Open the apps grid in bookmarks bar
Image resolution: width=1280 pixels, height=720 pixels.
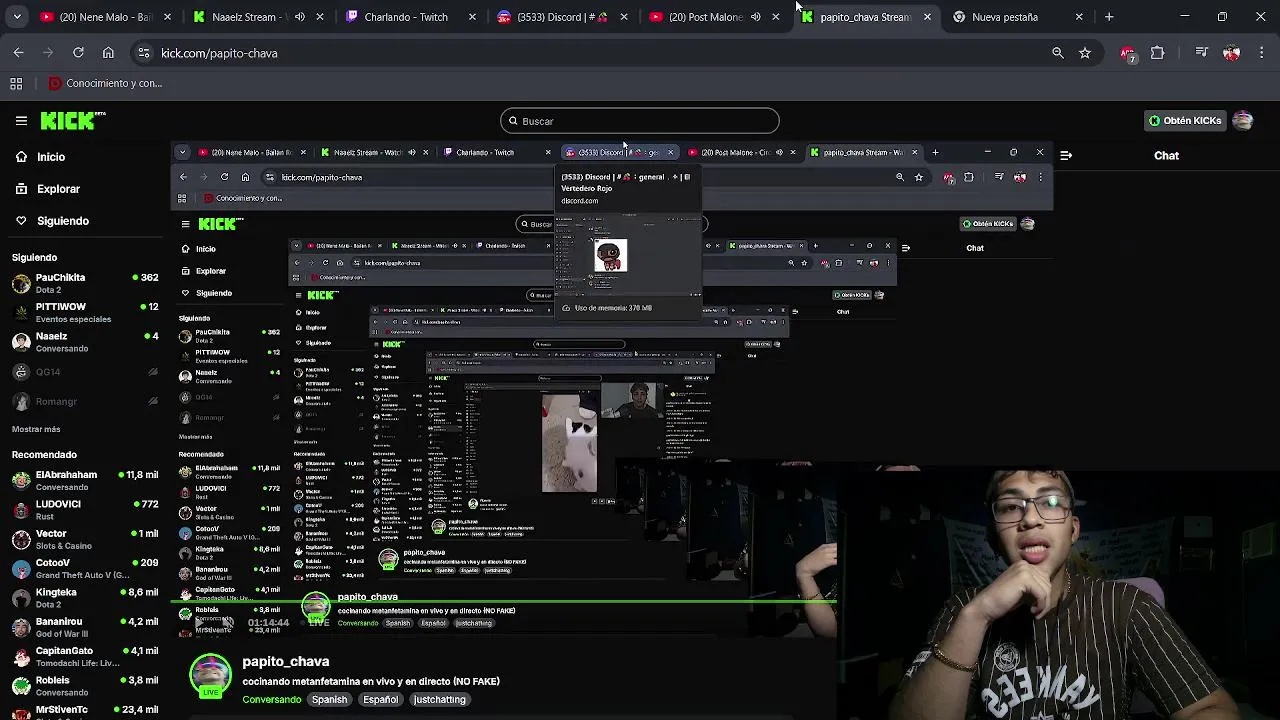click(x=16, y=84)
